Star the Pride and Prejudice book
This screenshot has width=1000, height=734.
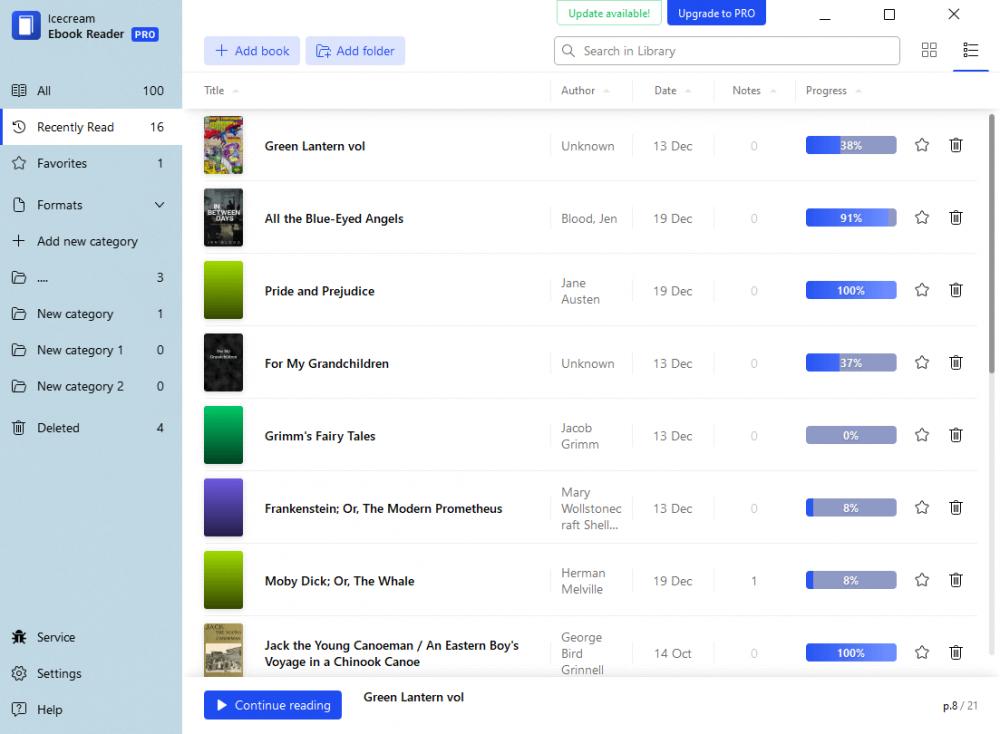(x=921, y=290)
